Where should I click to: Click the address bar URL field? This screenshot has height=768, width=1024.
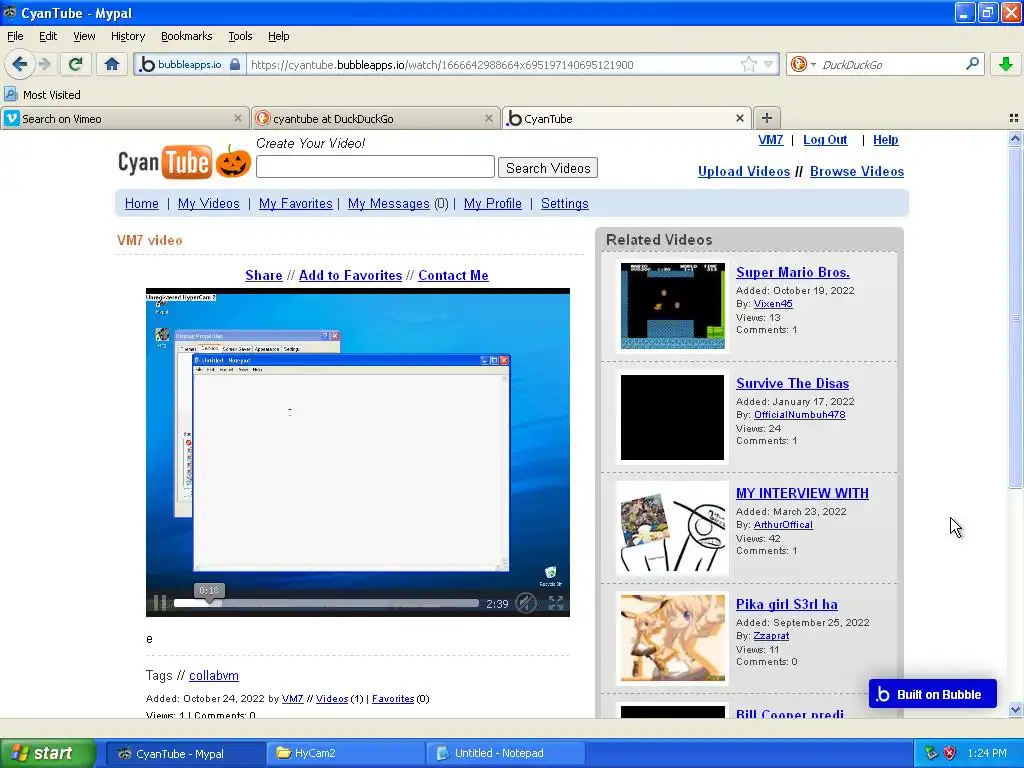(493, 65)
